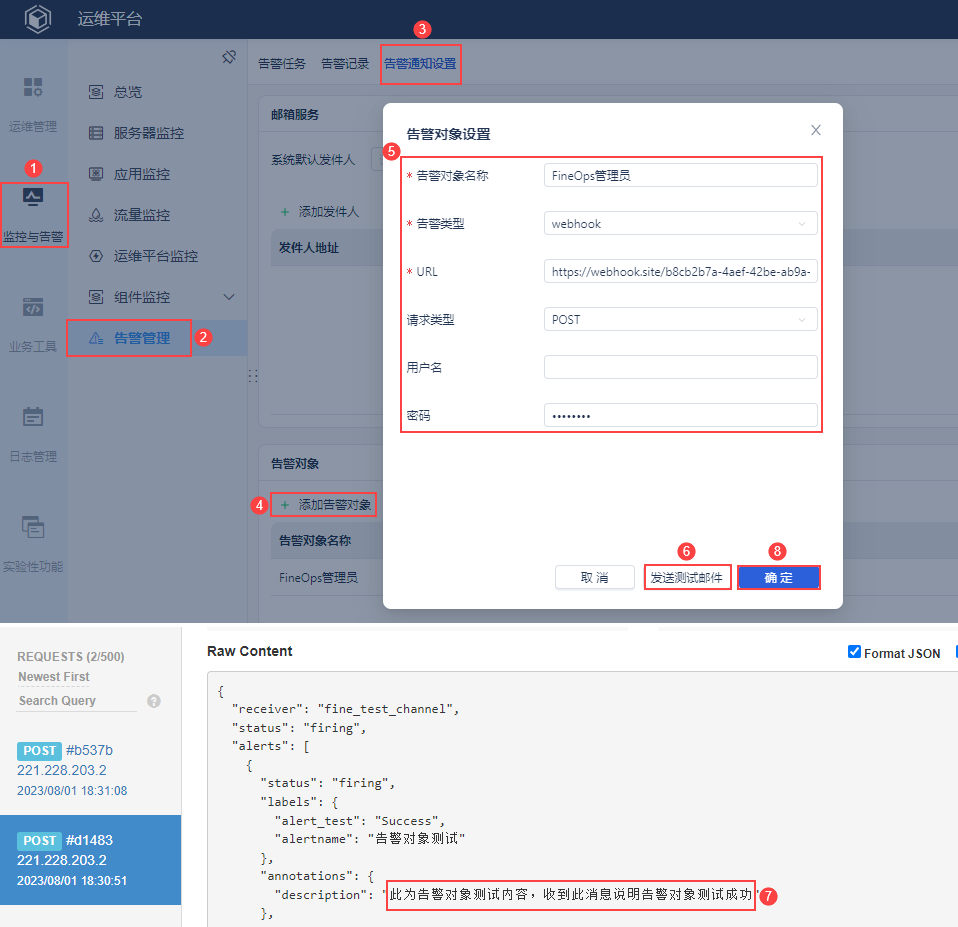Click the REQUESTS (2/500) heading
The height and width of the screenshot is (927, 958).
coord(71,656)
